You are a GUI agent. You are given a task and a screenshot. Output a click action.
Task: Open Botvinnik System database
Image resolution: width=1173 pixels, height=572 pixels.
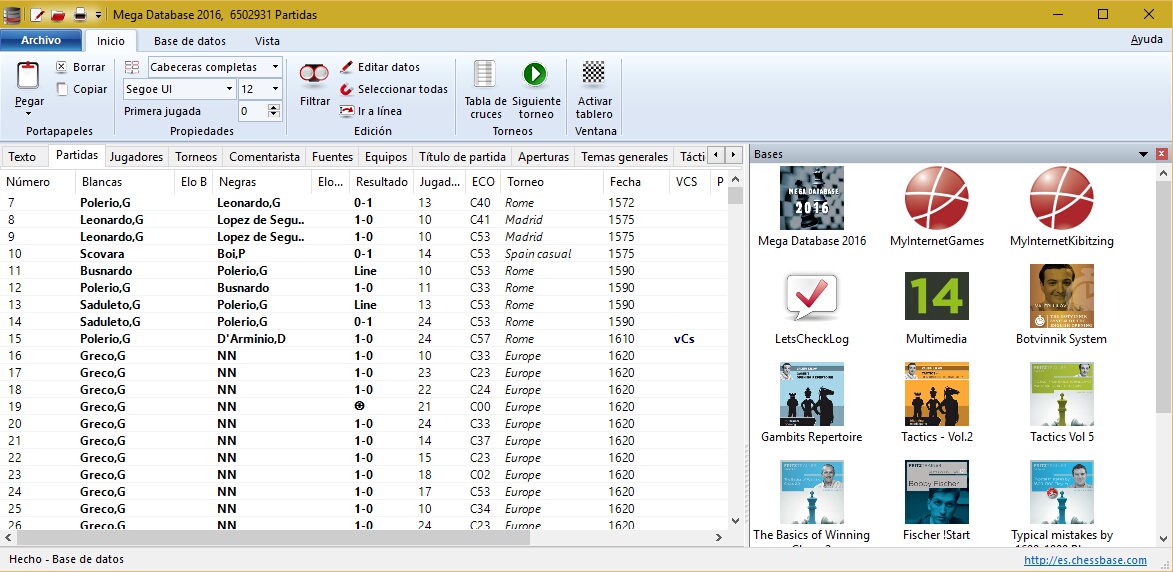[1062, 296]
